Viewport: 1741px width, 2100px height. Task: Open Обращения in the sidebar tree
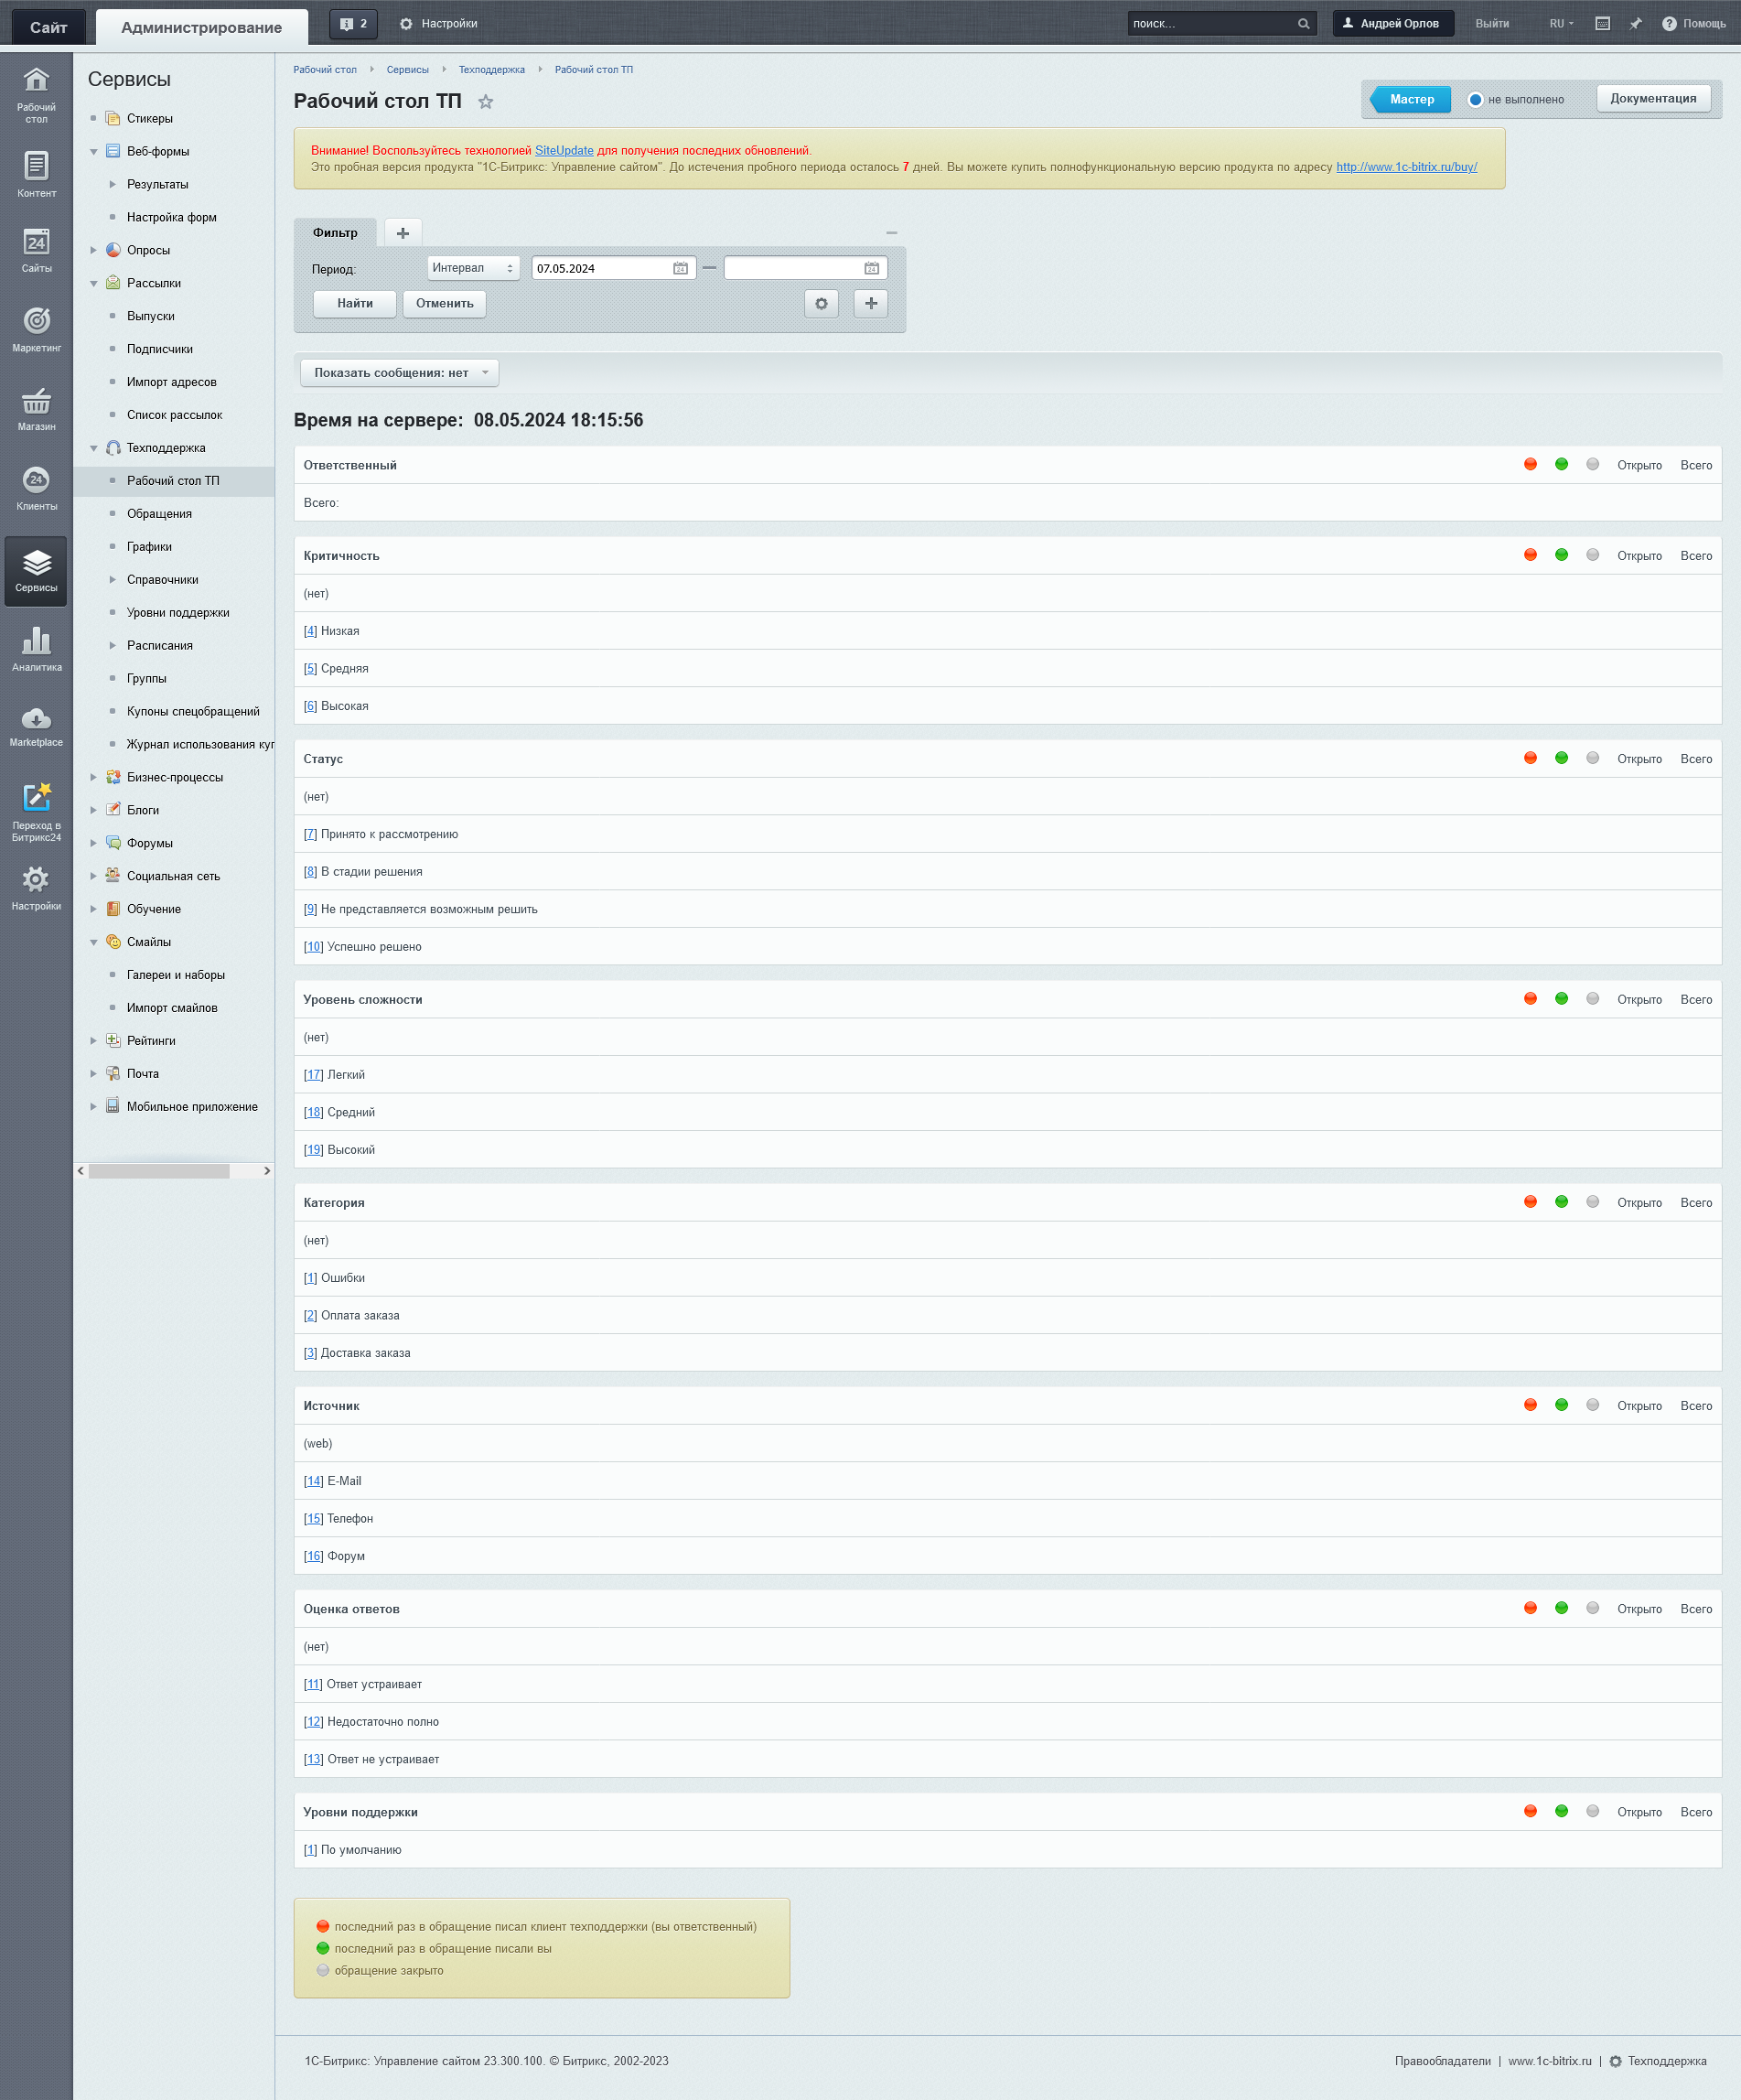tap(159, 514)
